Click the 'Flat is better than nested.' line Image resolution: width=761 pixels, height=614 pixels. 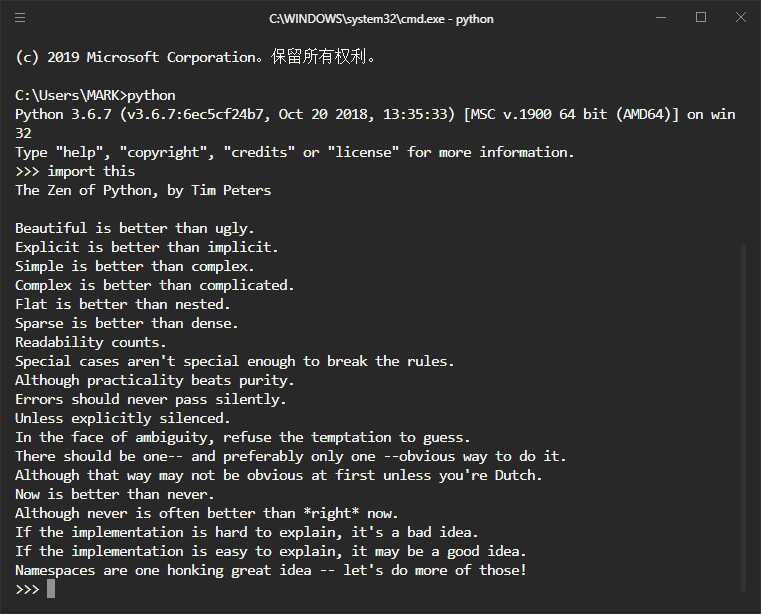pyautogui.click(x=123, y=304)
